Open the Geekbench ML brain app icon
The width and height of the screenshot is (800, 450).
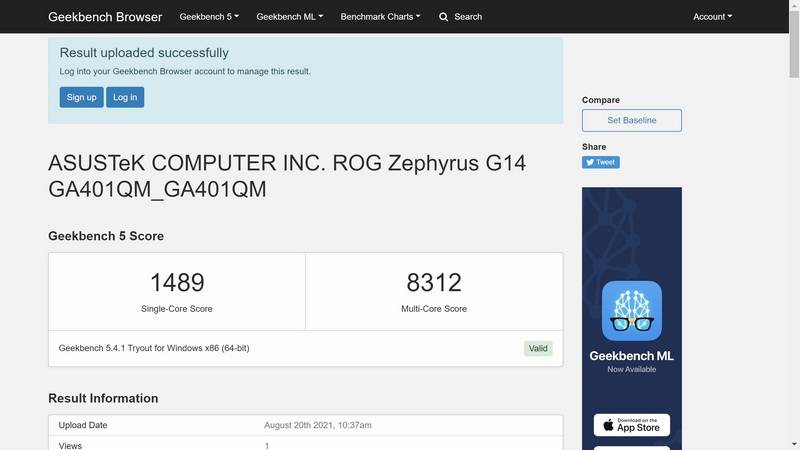(x=632, y=311)
